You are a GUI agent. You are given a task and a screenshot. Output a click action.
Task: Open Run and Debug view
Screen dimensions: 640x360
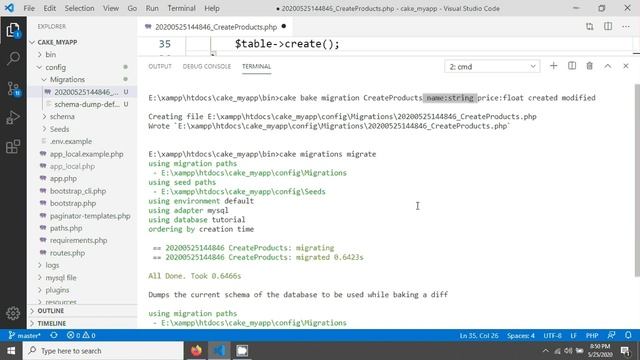13,118
